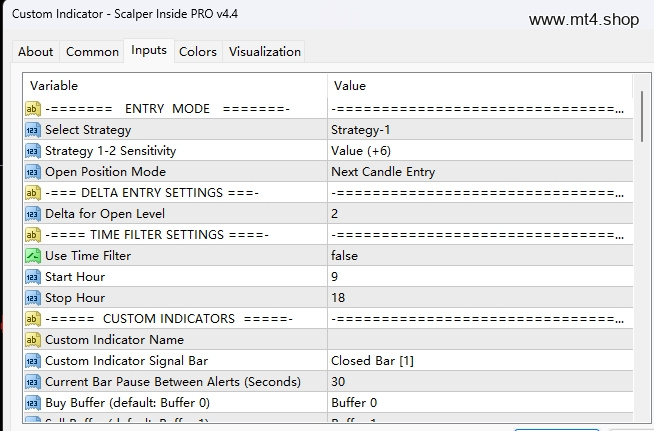Select the Custom Indicator Signal Bar label

[126, 361]
